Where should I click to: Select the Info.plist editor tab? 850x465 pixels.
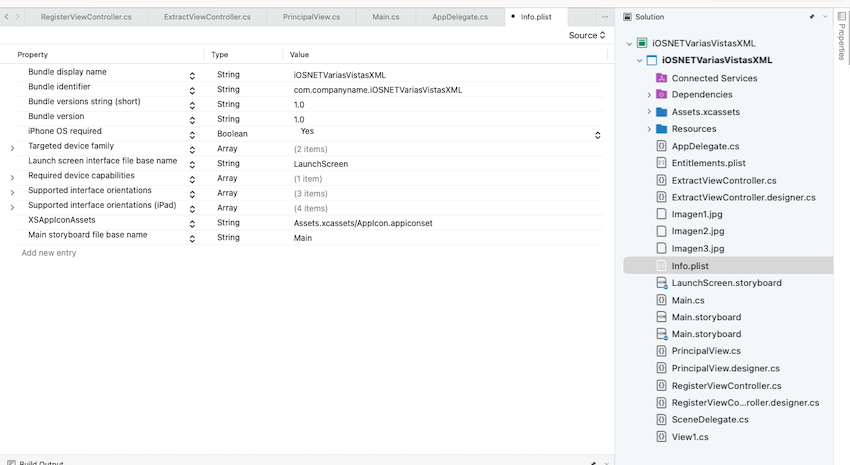pyautogui.click(x=536, y=17)
